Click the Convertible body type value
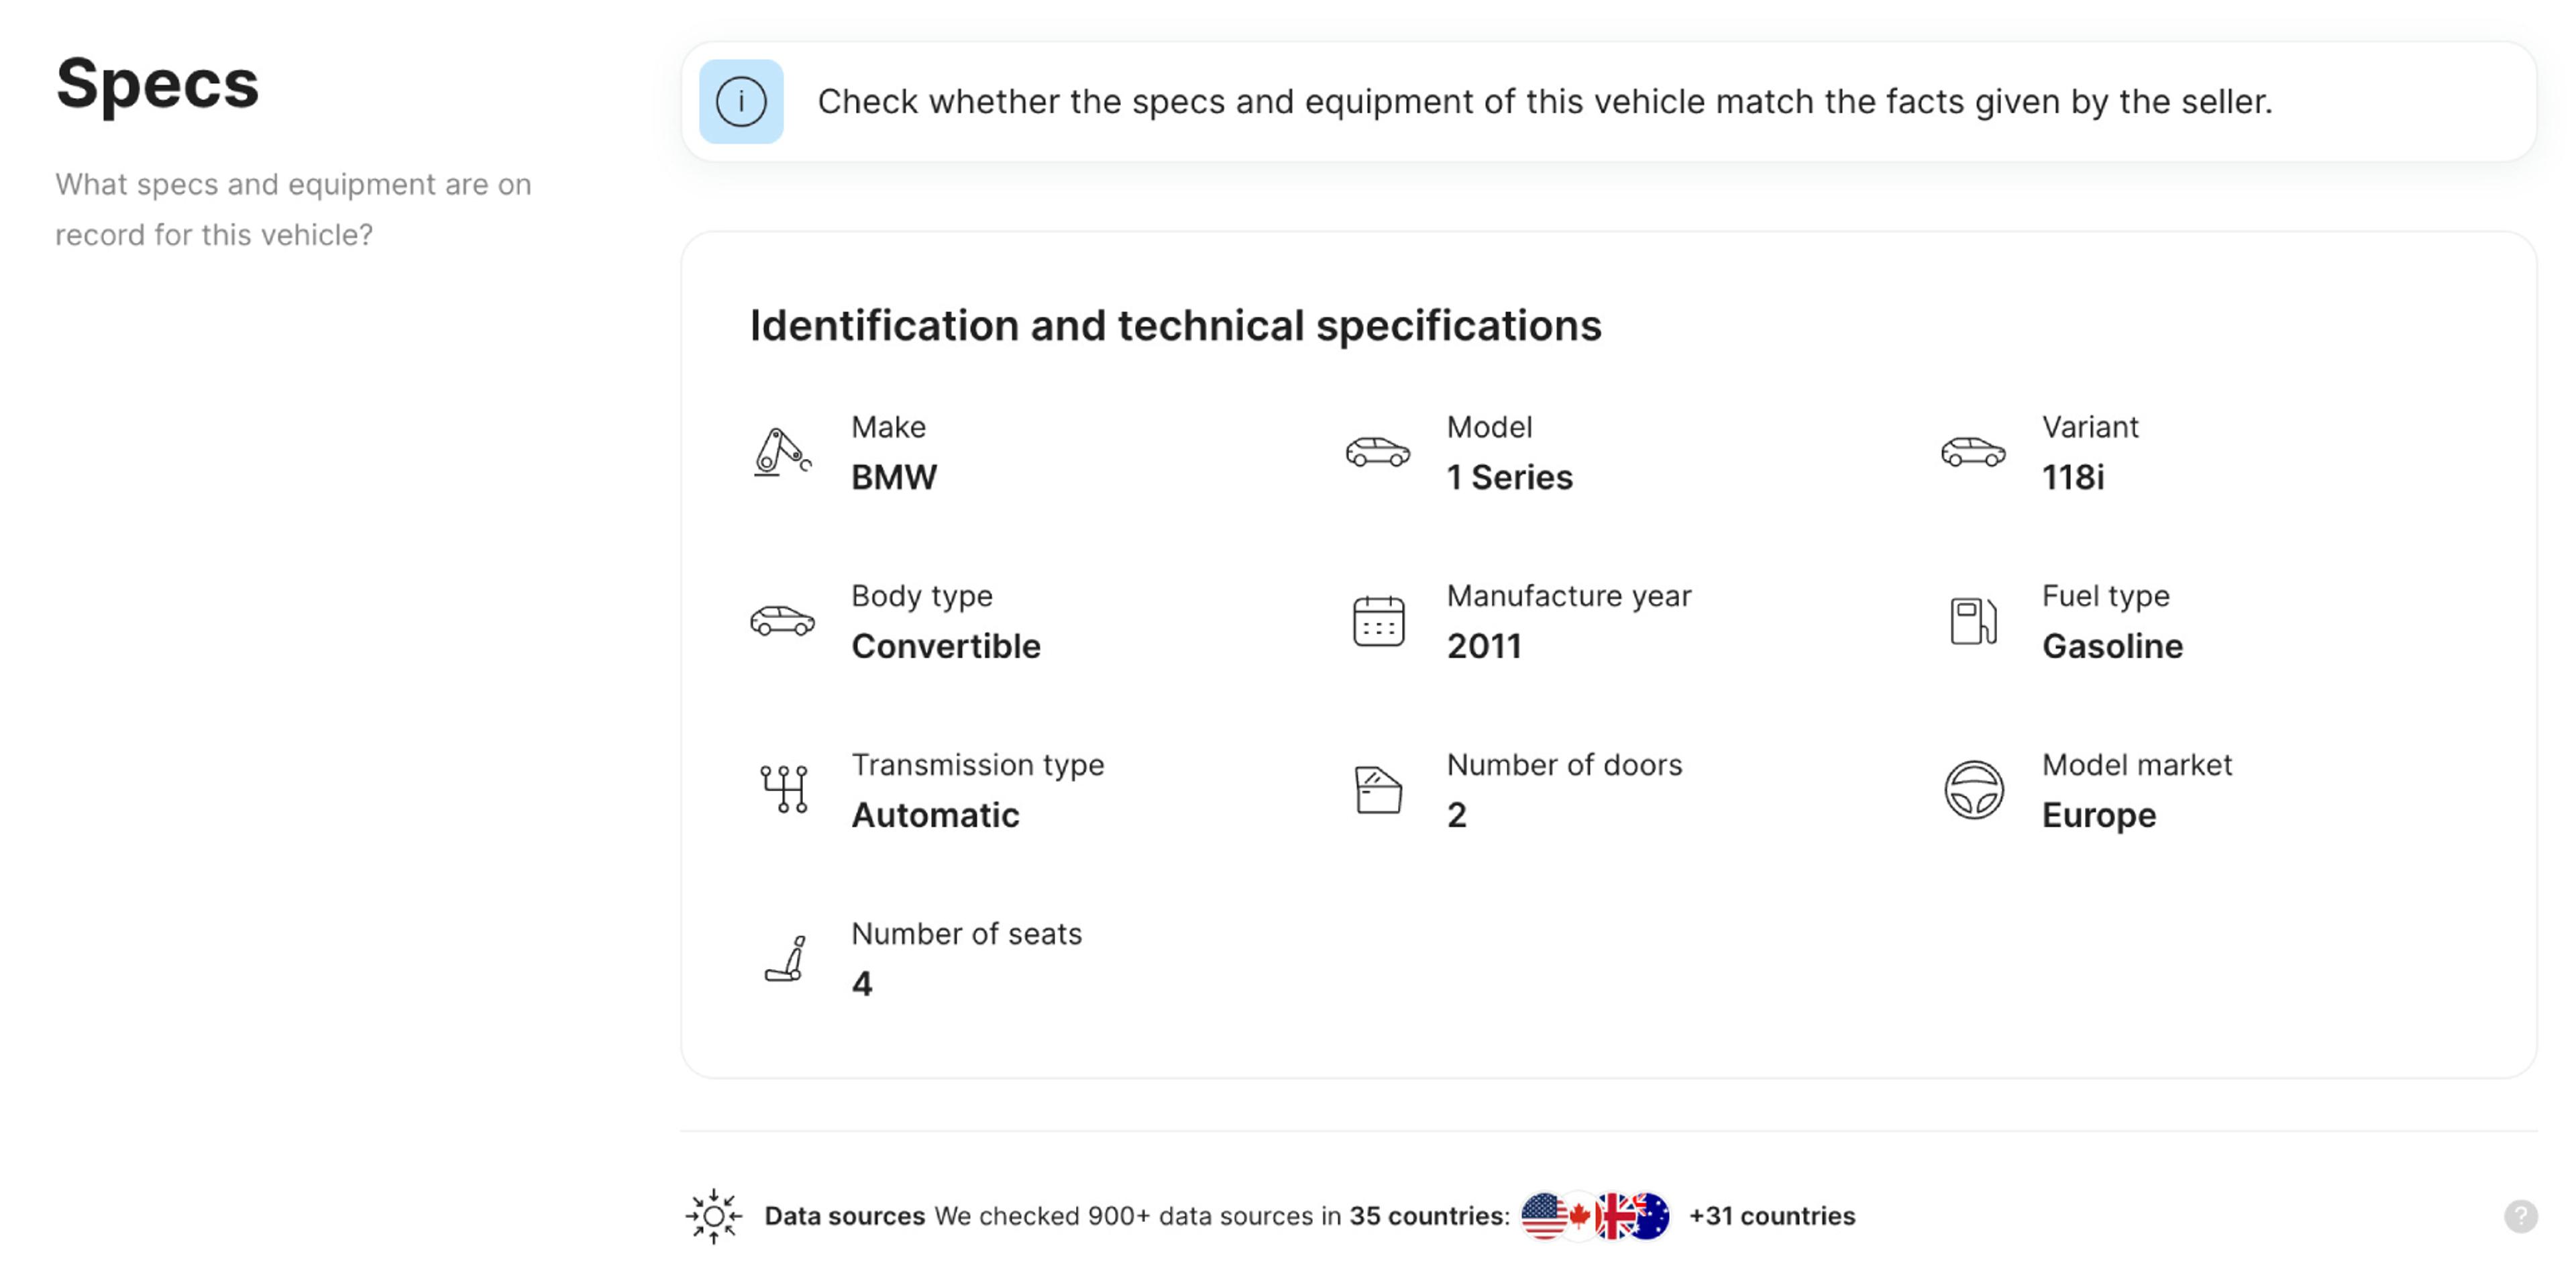The image size is (2576, 1271). [945, 646]
